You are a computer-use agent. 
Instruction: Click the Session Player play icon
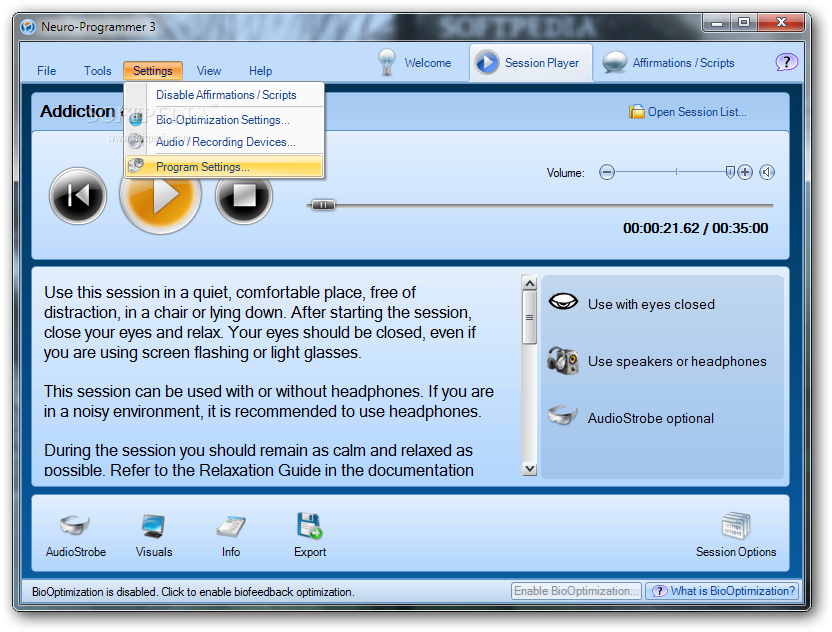[487, 62]
